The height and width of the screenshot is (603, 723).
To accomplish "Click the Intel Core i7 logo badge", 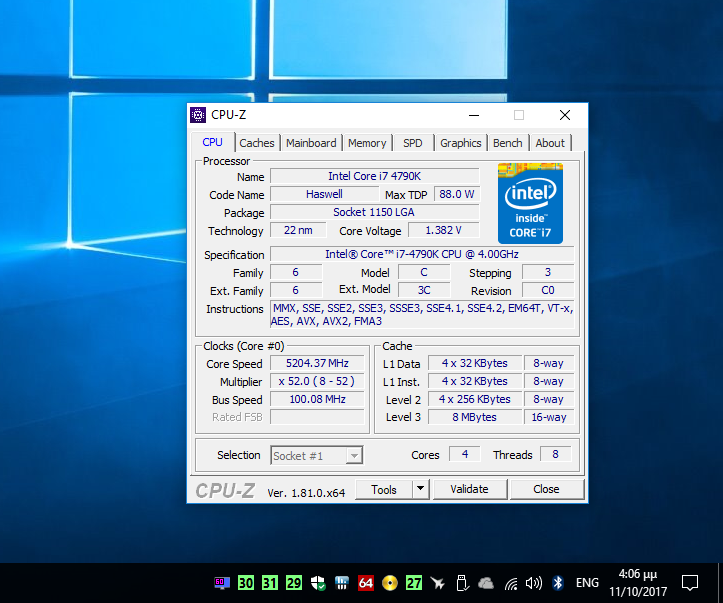I will click(530, 203).
